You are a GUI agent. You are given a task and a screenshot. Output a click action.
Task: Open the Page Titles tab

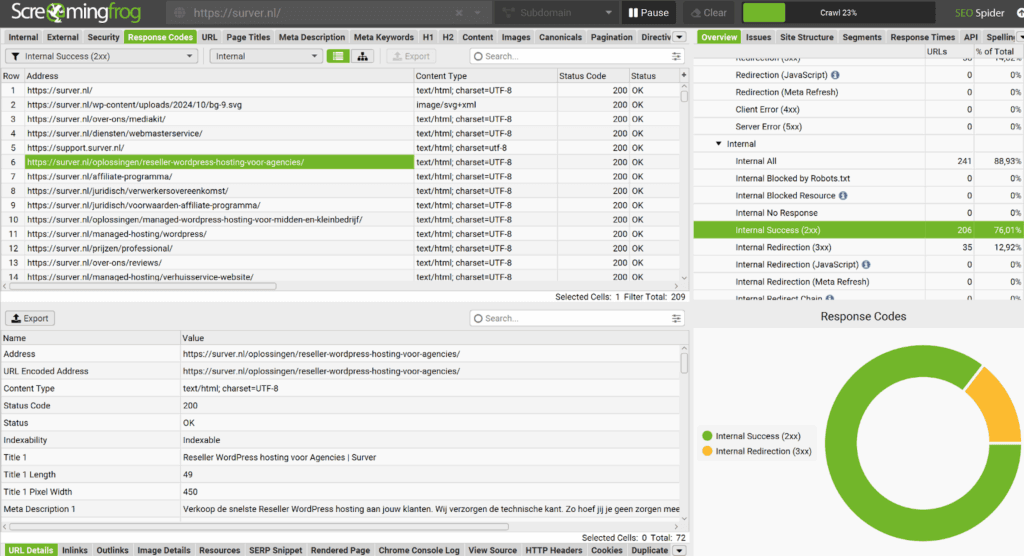tap(248, 37)
